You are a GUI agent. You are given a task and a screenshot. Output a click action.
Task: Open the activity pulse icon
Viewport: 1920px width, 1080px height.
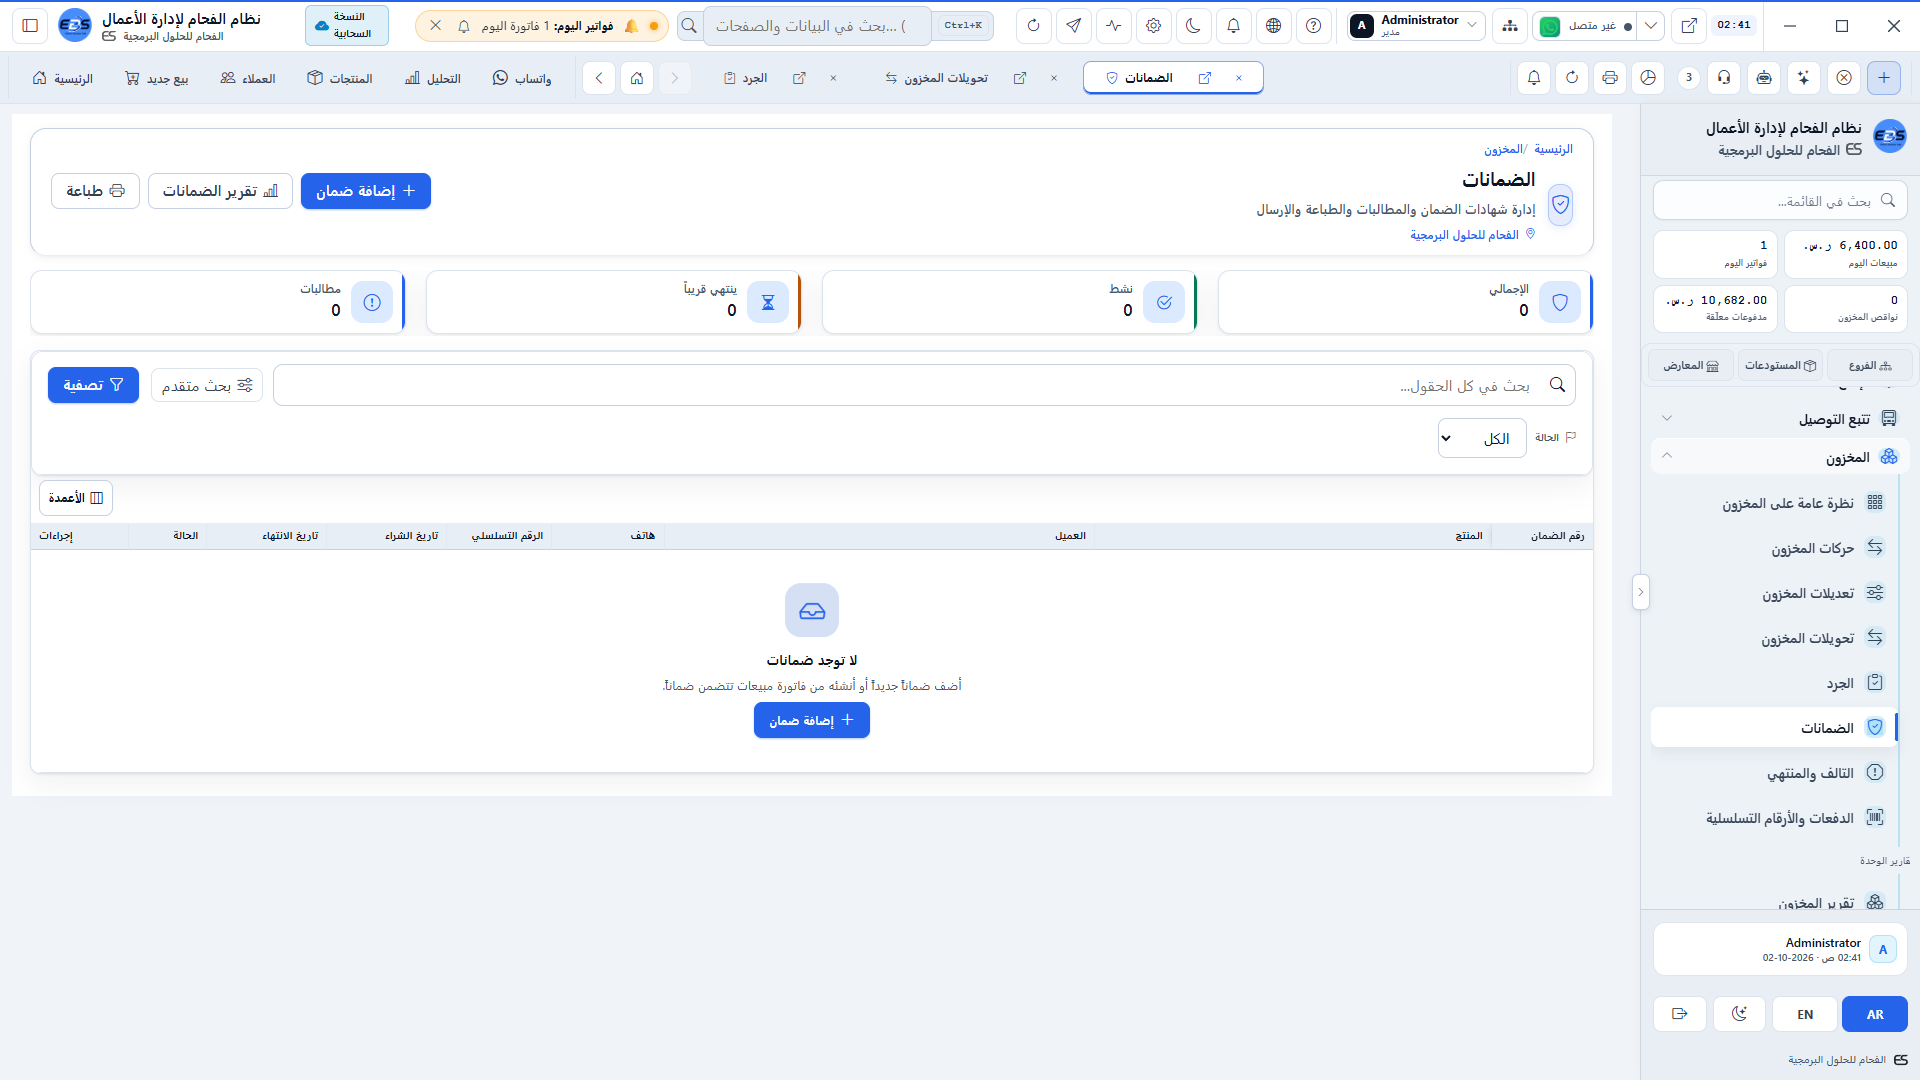[1114, 26]
